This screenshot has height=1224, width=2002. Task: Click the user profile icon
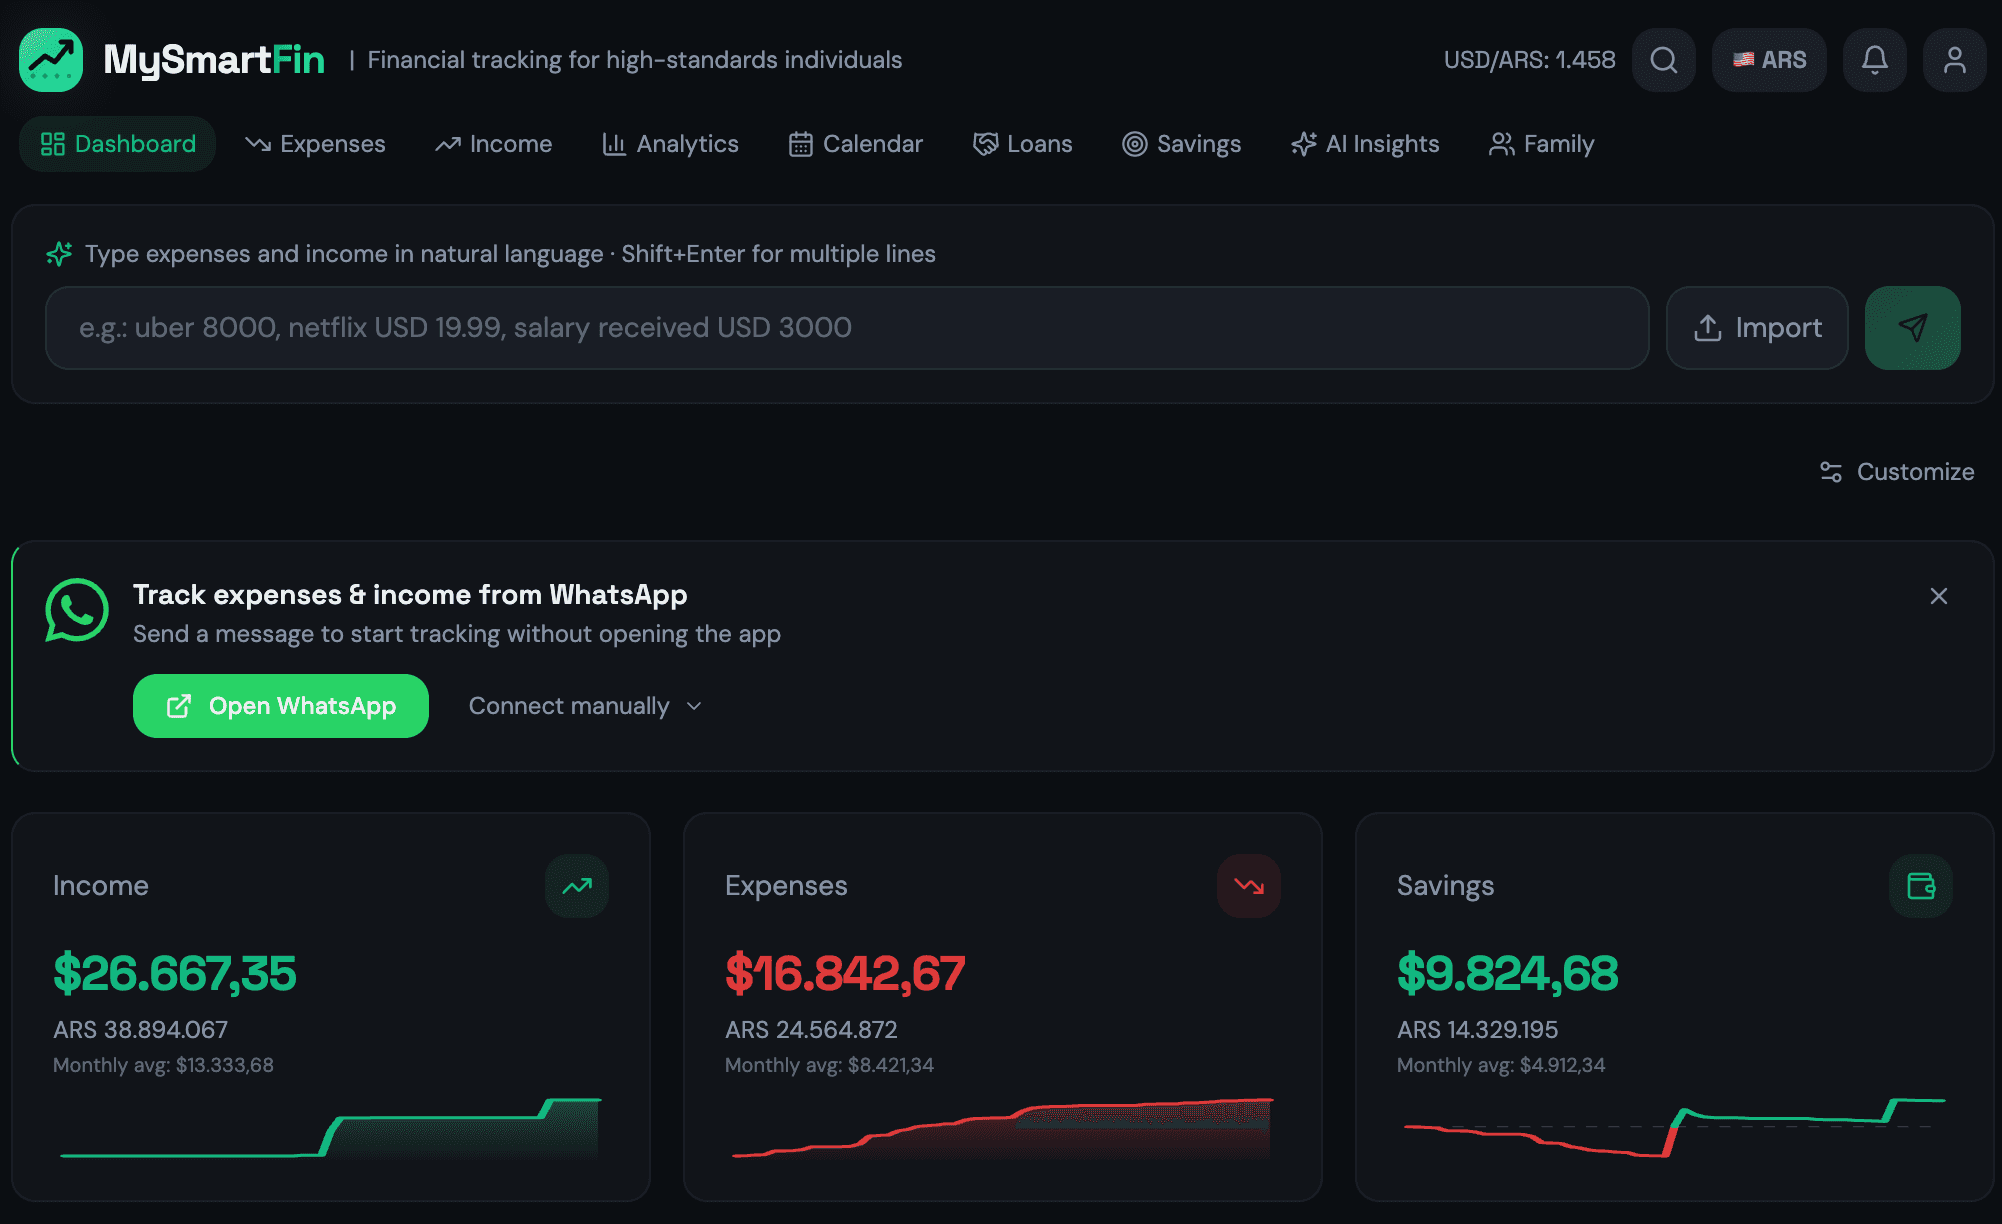pyautogui.click(x=1954, y=60)
